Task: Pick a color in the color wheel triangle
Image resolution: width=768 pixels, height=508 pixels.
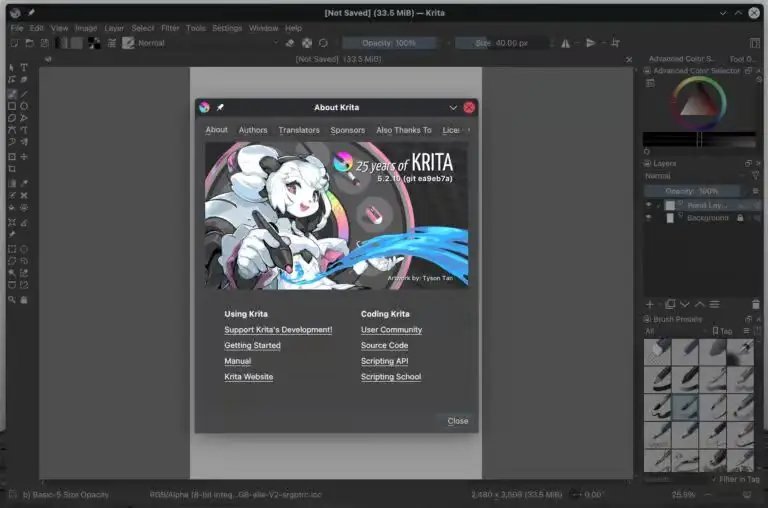Action: (699, 102)
